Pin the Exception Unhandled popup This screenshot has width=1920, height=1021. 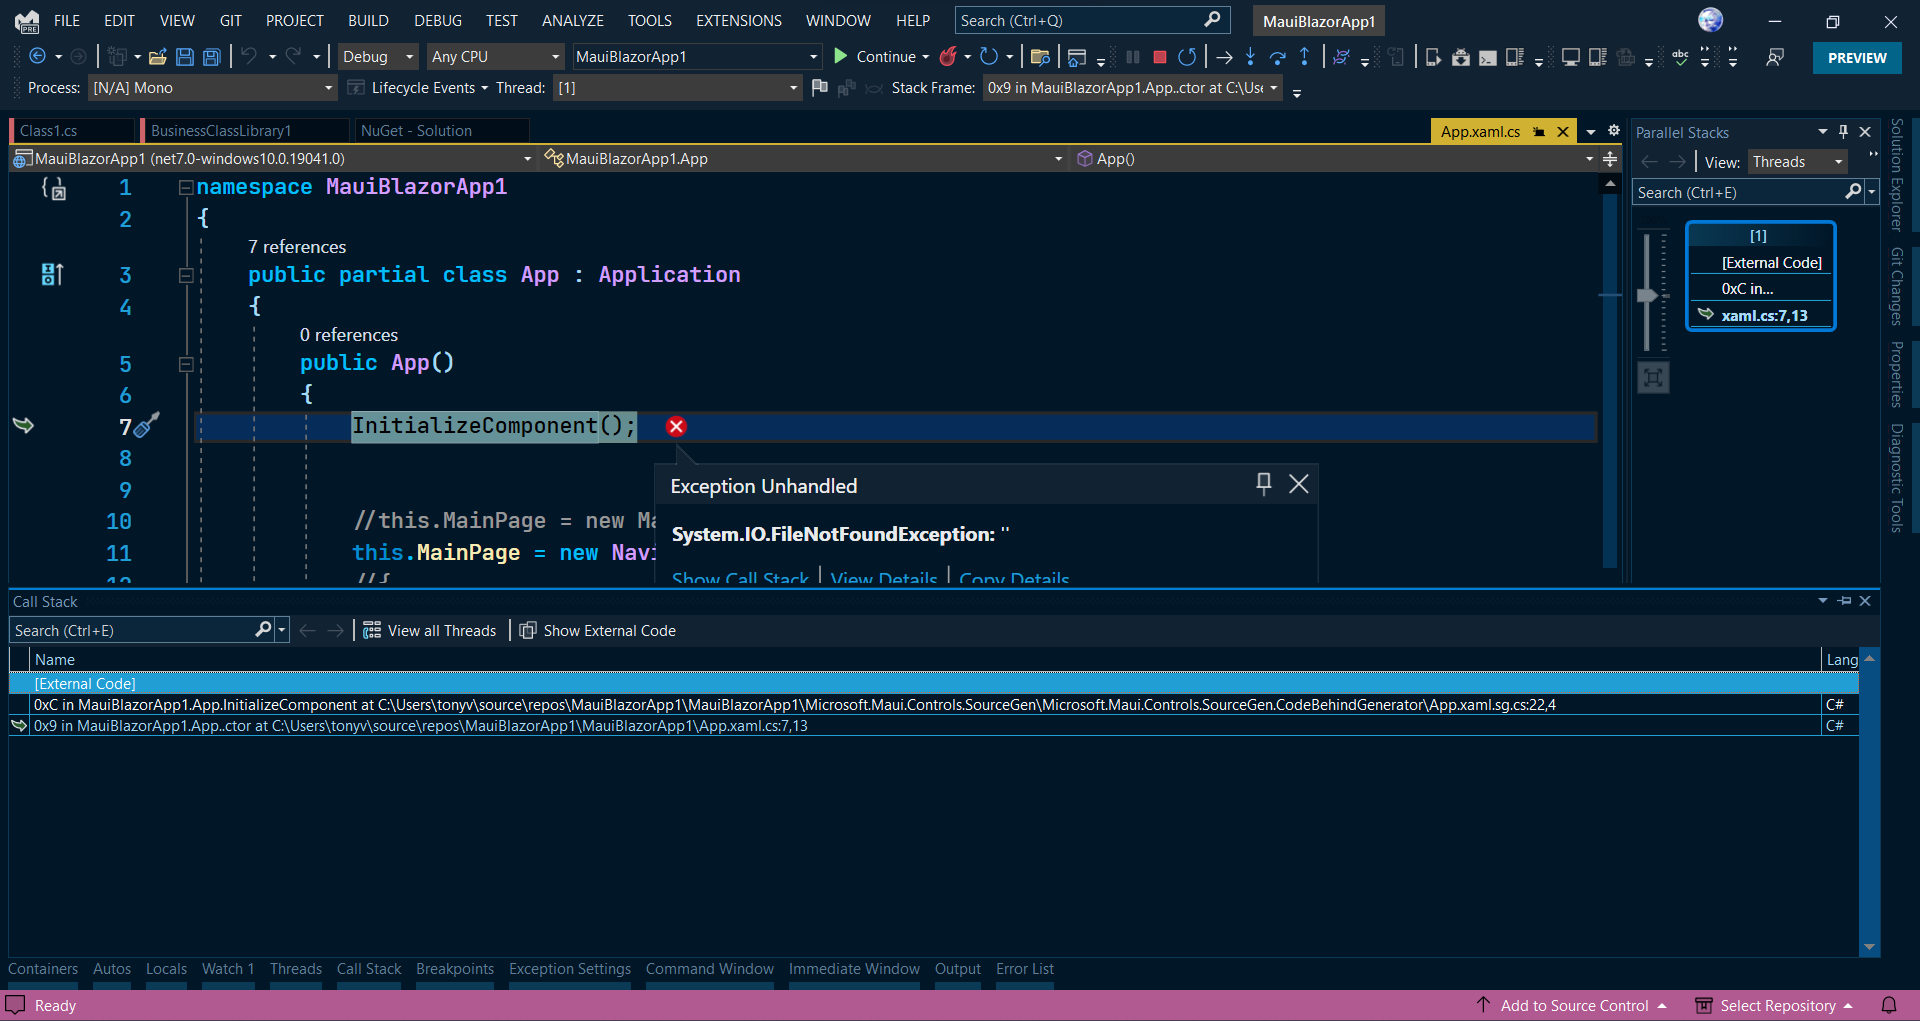pyautogui.click(x=1263, y=484)
